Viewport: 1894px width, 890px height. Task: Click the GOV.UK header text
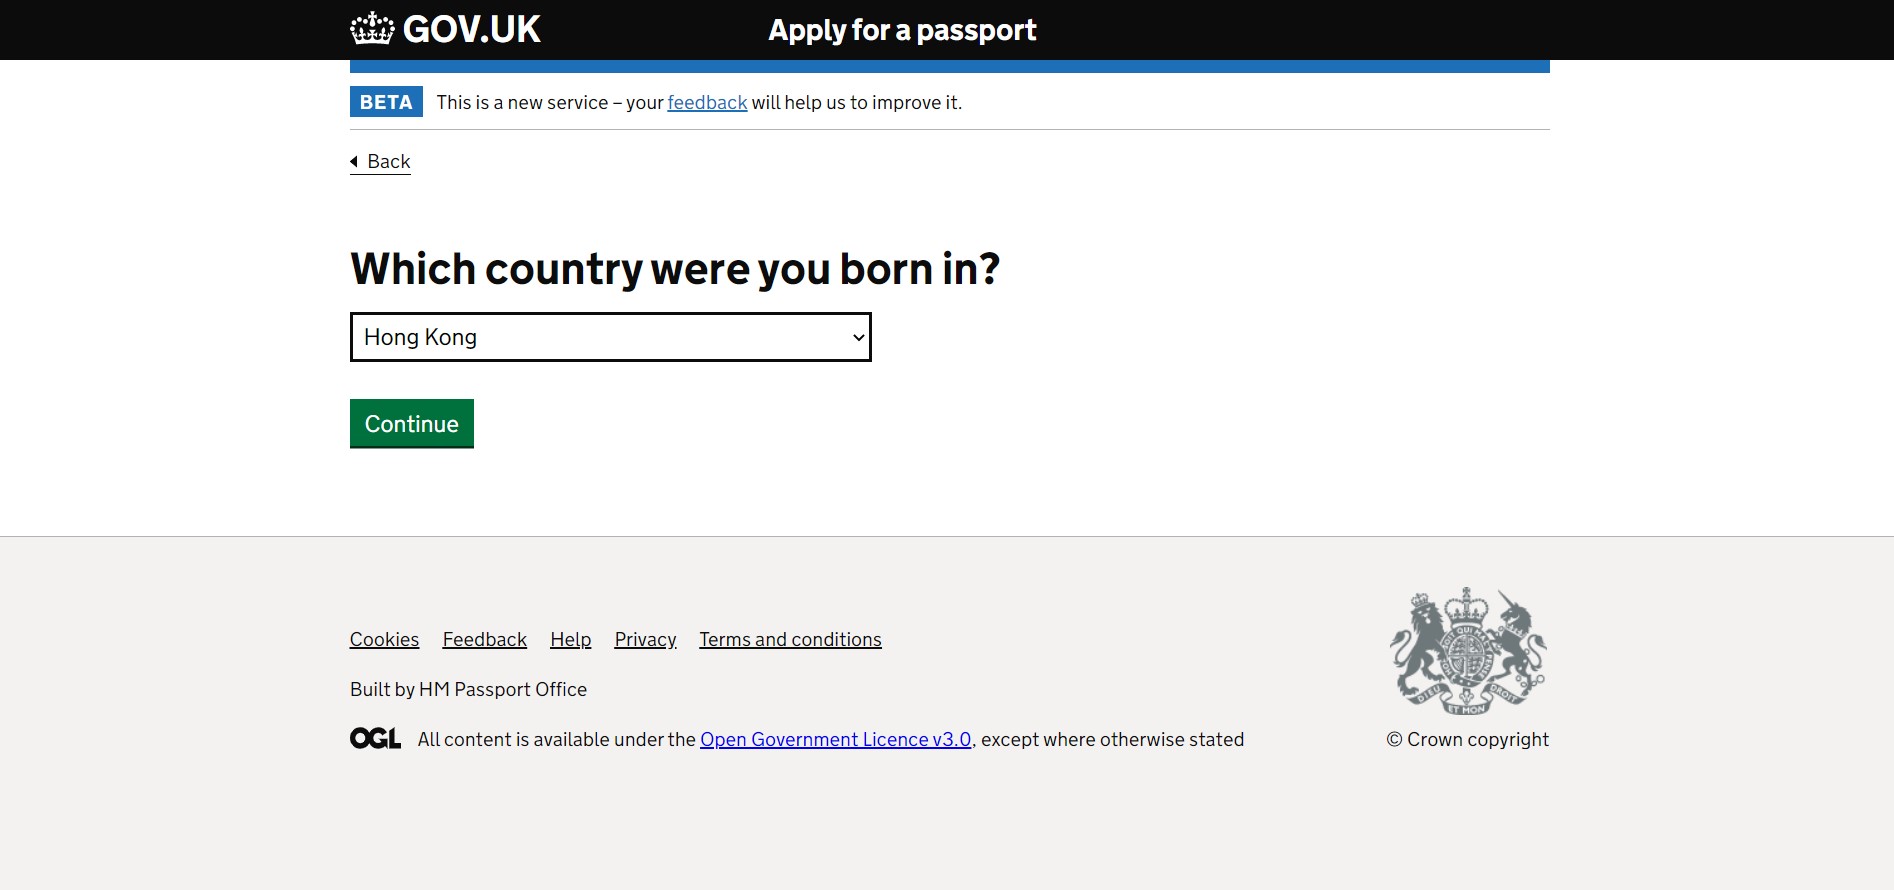471,30
